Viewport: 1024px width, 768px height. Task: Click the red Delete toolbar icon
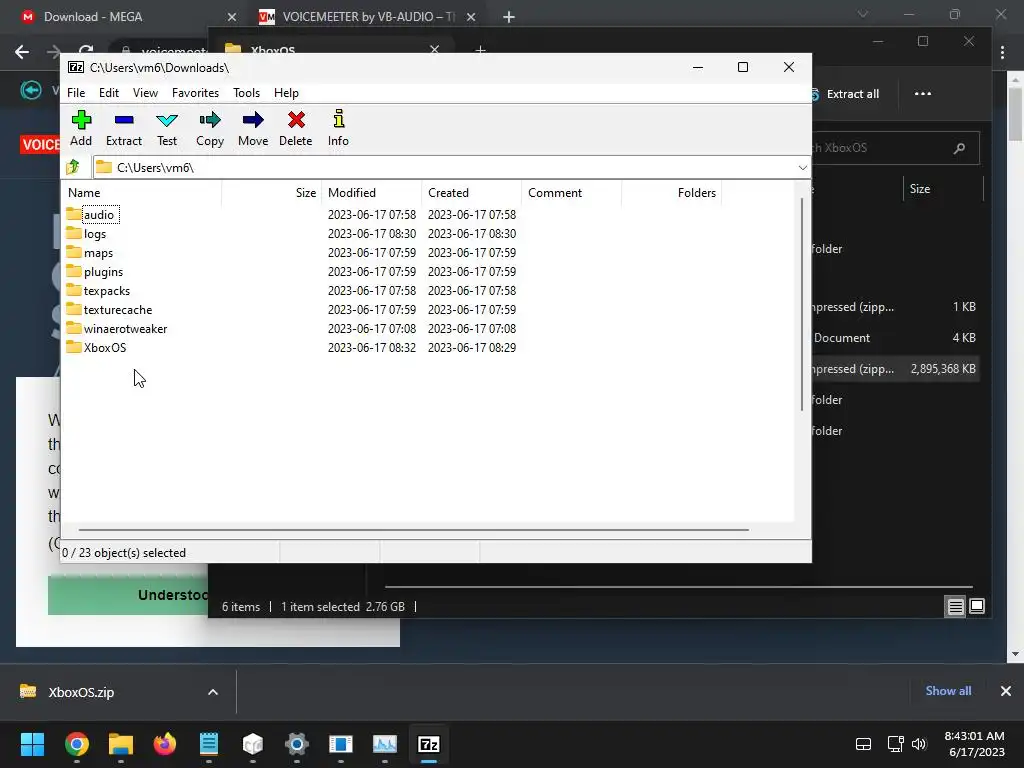[x=296, y=129]
